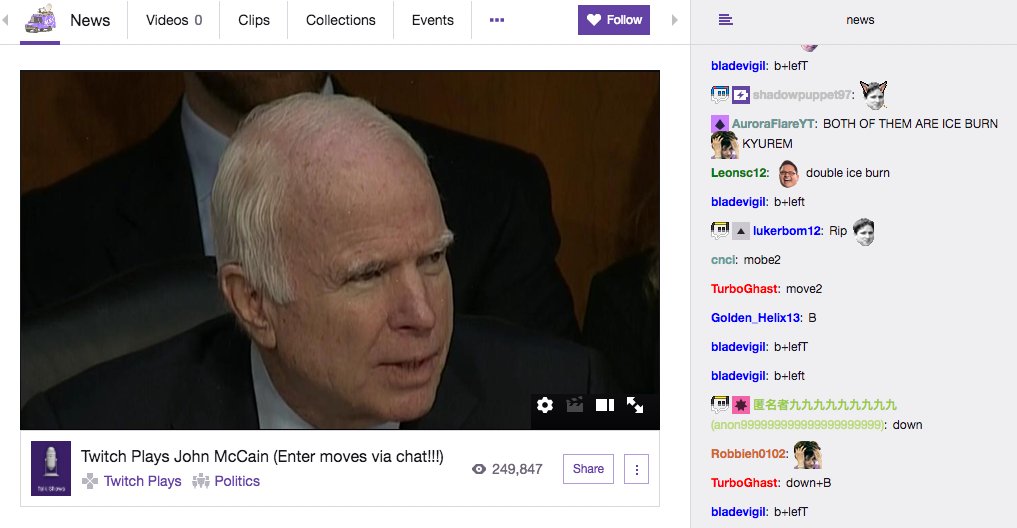
Task: Click lukerbom12's chat badge icon
Action: tap(720, 230)
